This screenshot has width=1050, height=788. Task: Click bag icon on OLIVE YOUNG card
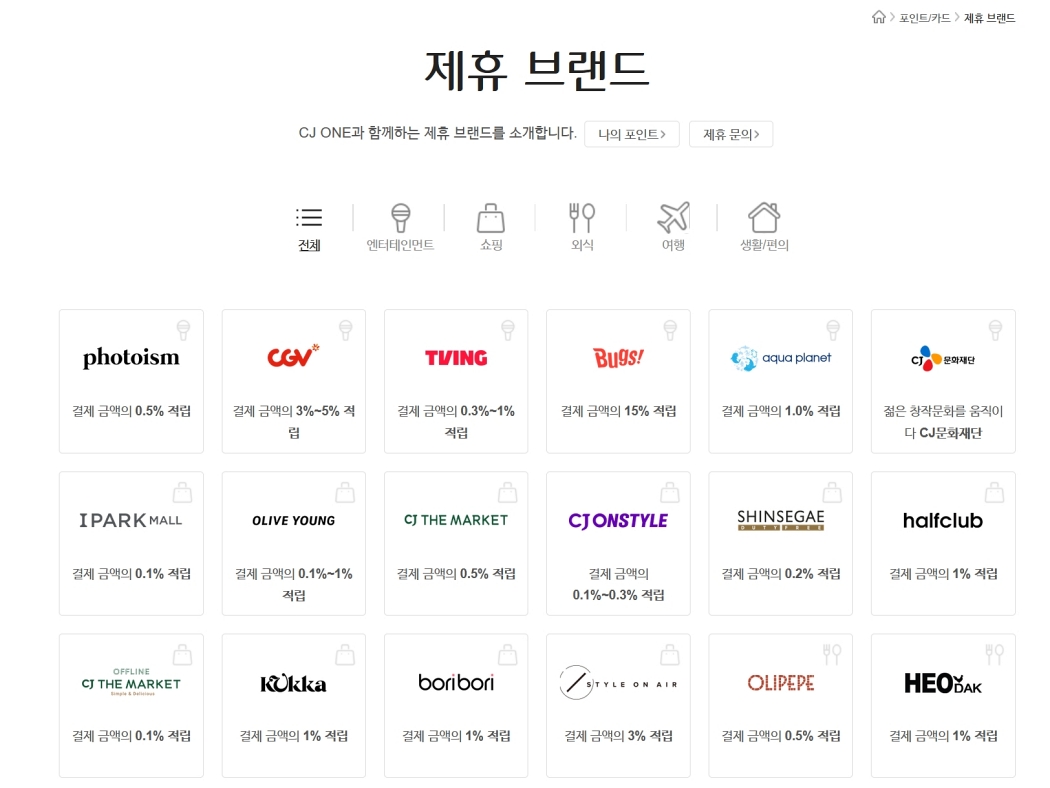pyautogui.click(x=345, y=492)
